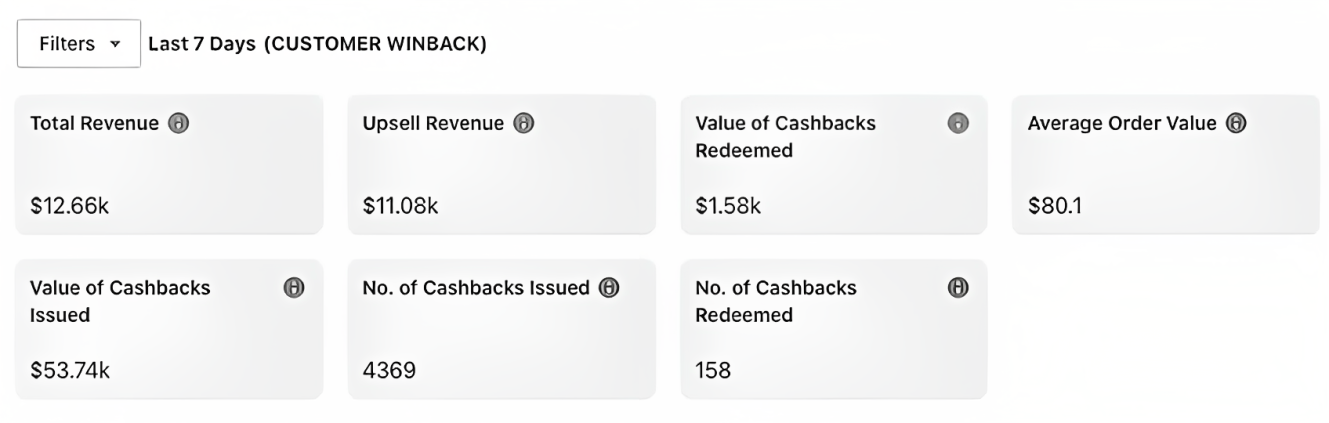Click the Upsell Revenue info icon
Viewport: 1329px width, 423px height.
[x=524, y=124]
